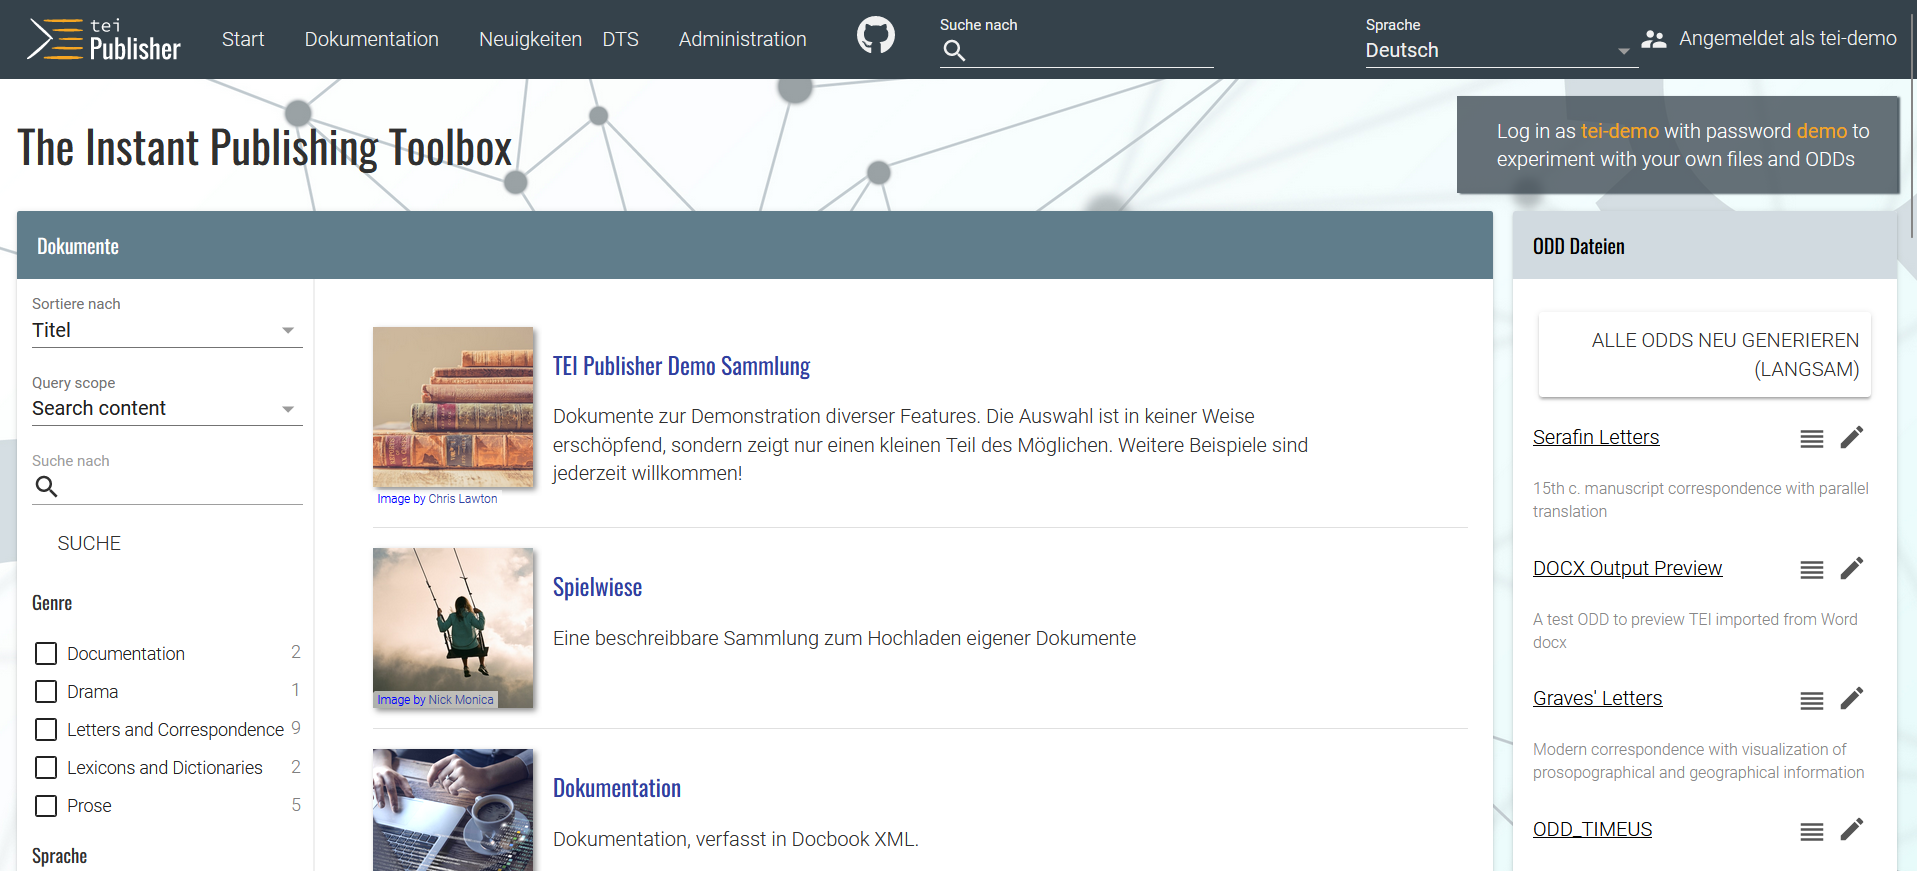The image size is (1917, 871).
Task: Open the GitHub repository icon
Action: pos(875,36)
